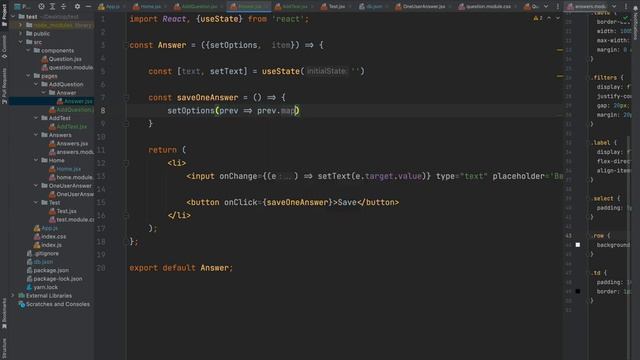
Task: Toggle the code fold marker beside line 7
Action: tap(126, 98)
